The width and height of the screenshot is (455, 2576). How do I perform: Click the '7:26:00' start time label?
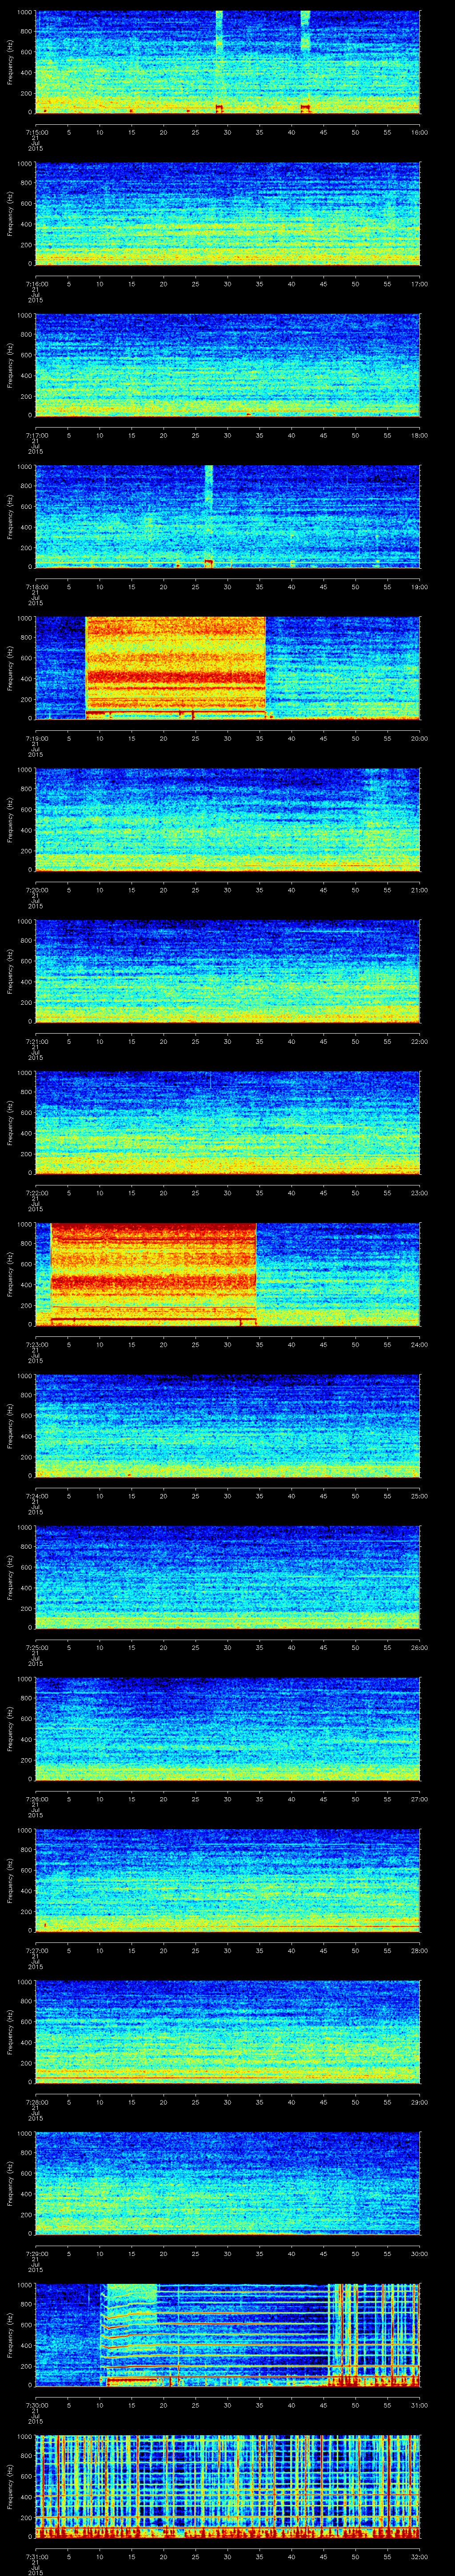click(x=36, y=1798)
